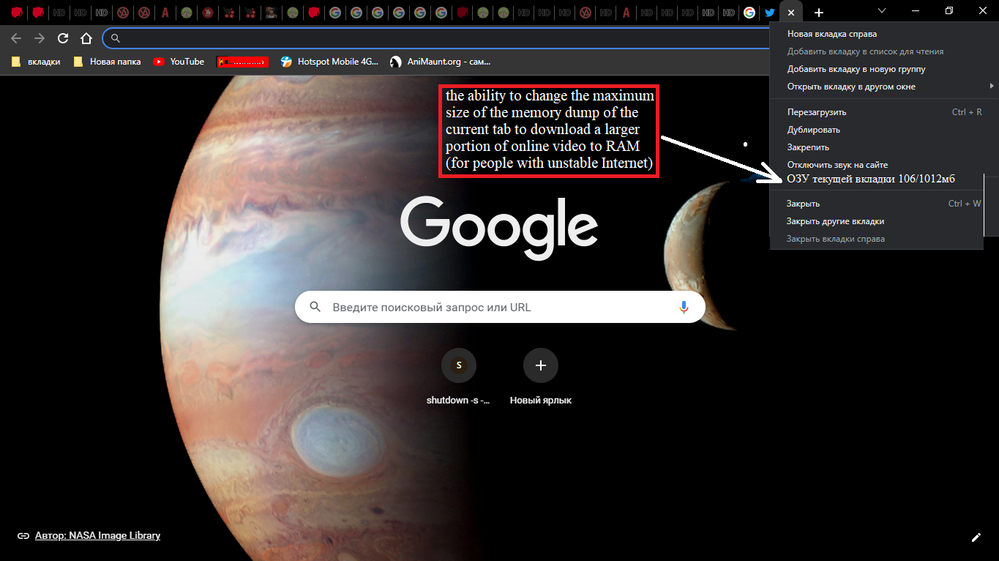Open the AniMaunt.org bookmark
The width and height of the screenshot is (999, 561).
pyautogui.click(x=440, y=62)
